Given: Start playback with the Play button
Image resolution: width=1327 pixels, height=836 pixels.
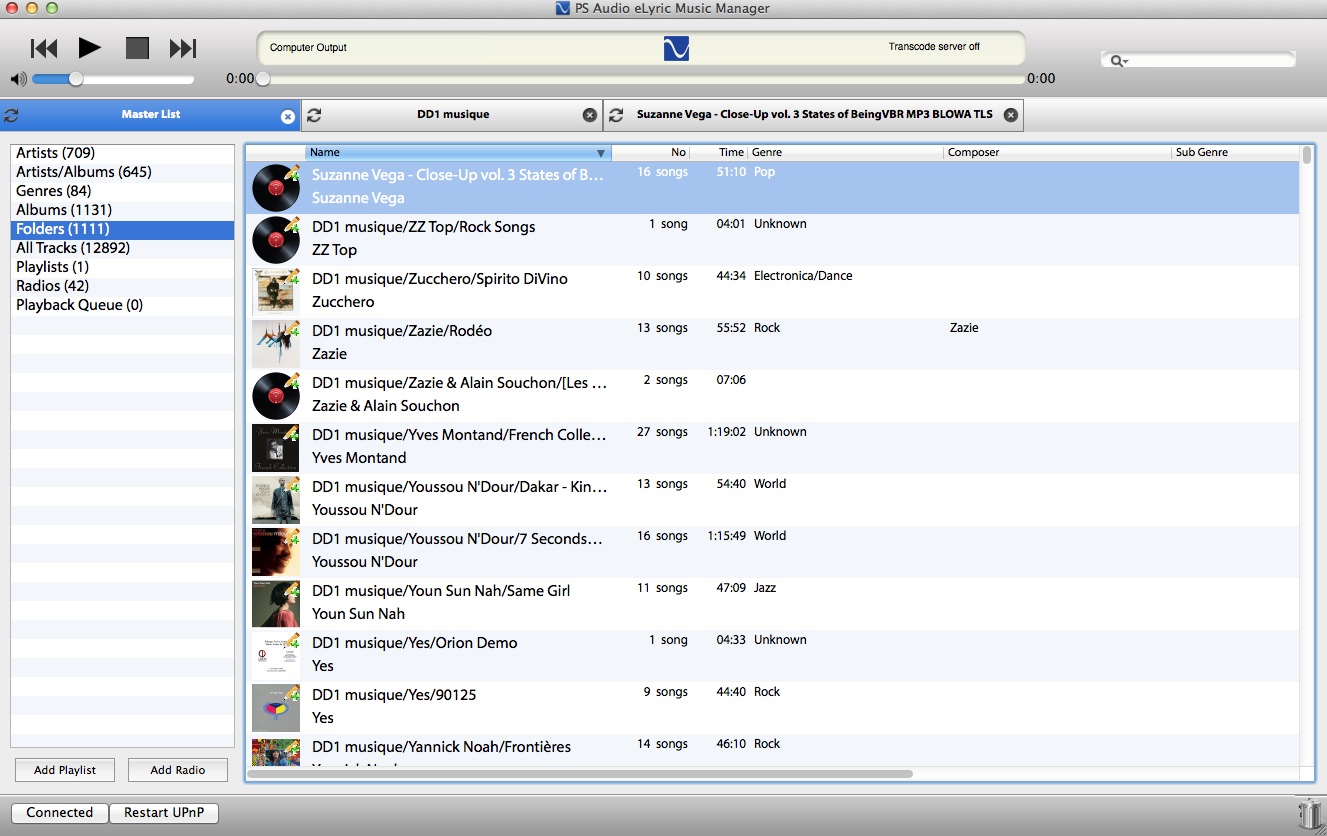Looking at the screenshot, I should pos(89,47).
